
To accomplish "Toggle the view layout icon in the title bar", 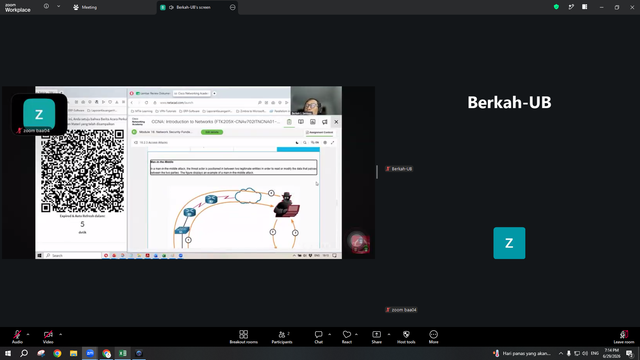I will [584, 7].
